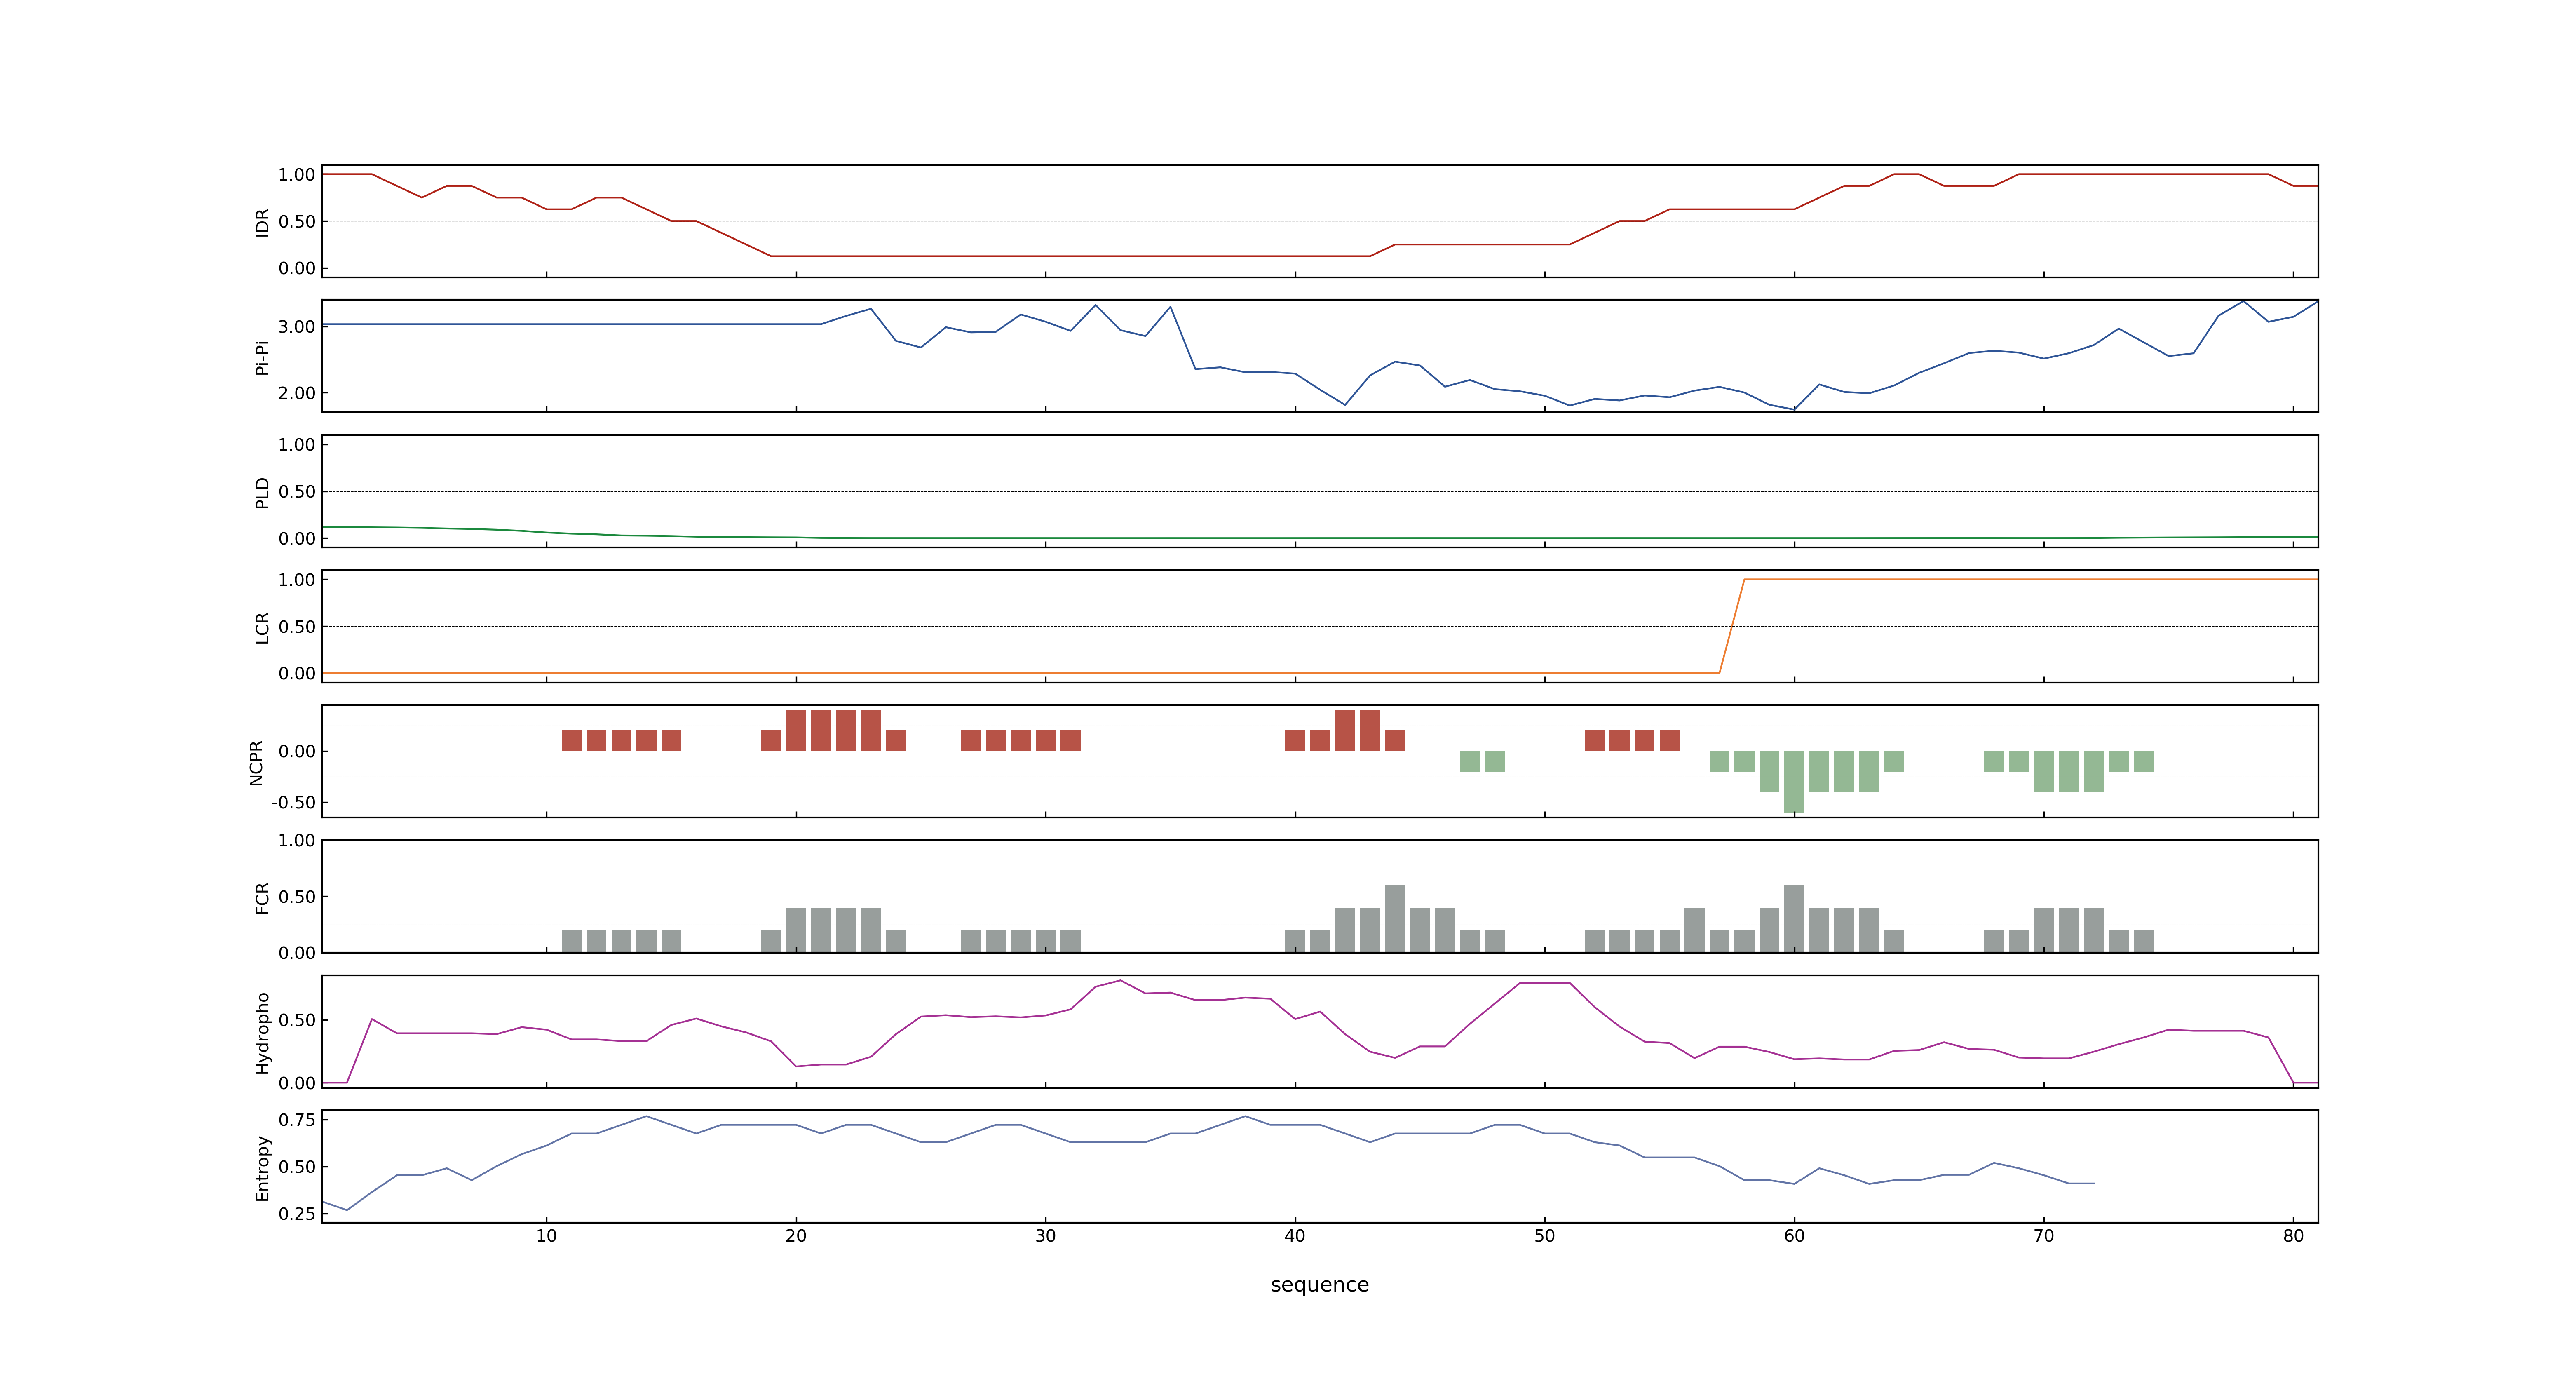Click the x-axis tick label 80
The height and width of the screenshot is (1374, 2576).
coord(2293,1235)
